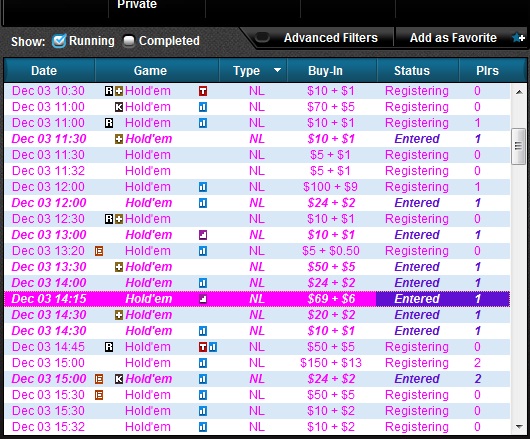This screenshot has width=530, height=439.
Task: Click the scrollbar down arrow
Action: tap(519, 427)
